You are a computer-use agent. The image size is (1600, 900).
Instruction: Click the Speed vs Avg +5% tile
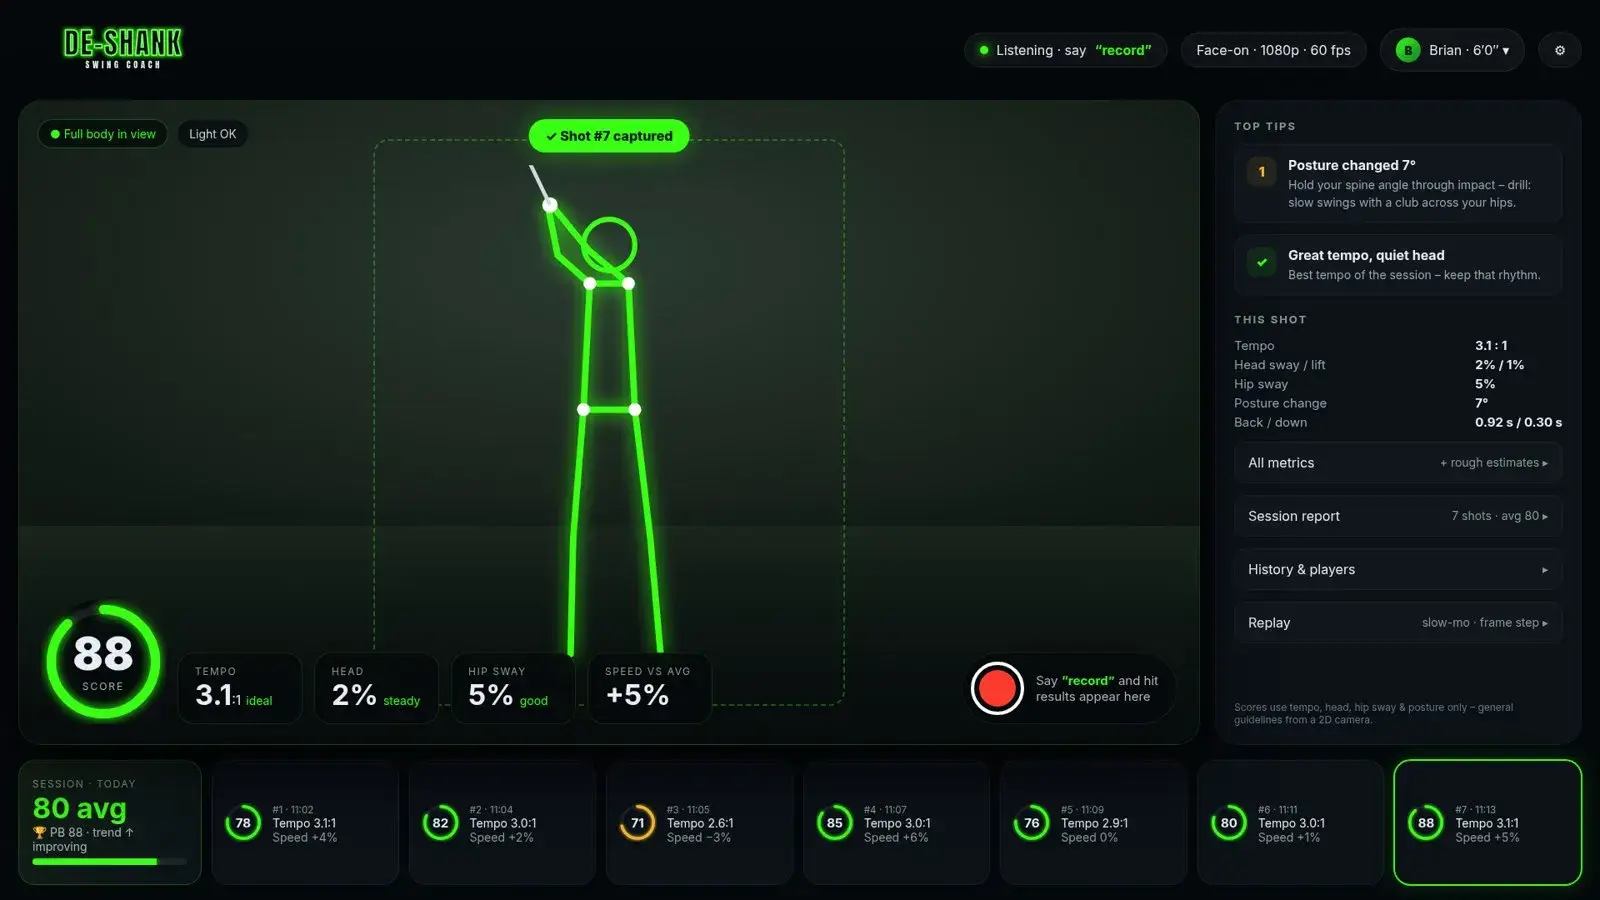(x=650, y=688)
